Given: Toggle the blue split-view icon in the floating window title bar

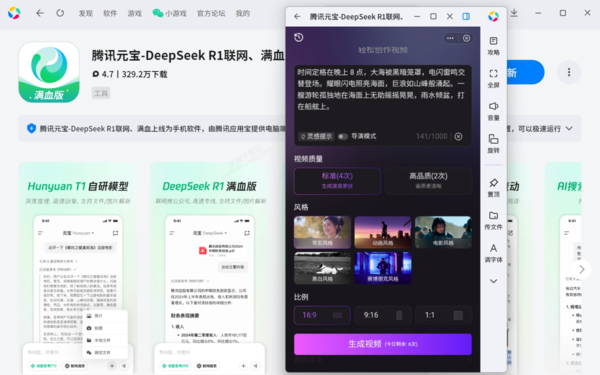Looking at the screenshot, I should [x=466, y=16].
